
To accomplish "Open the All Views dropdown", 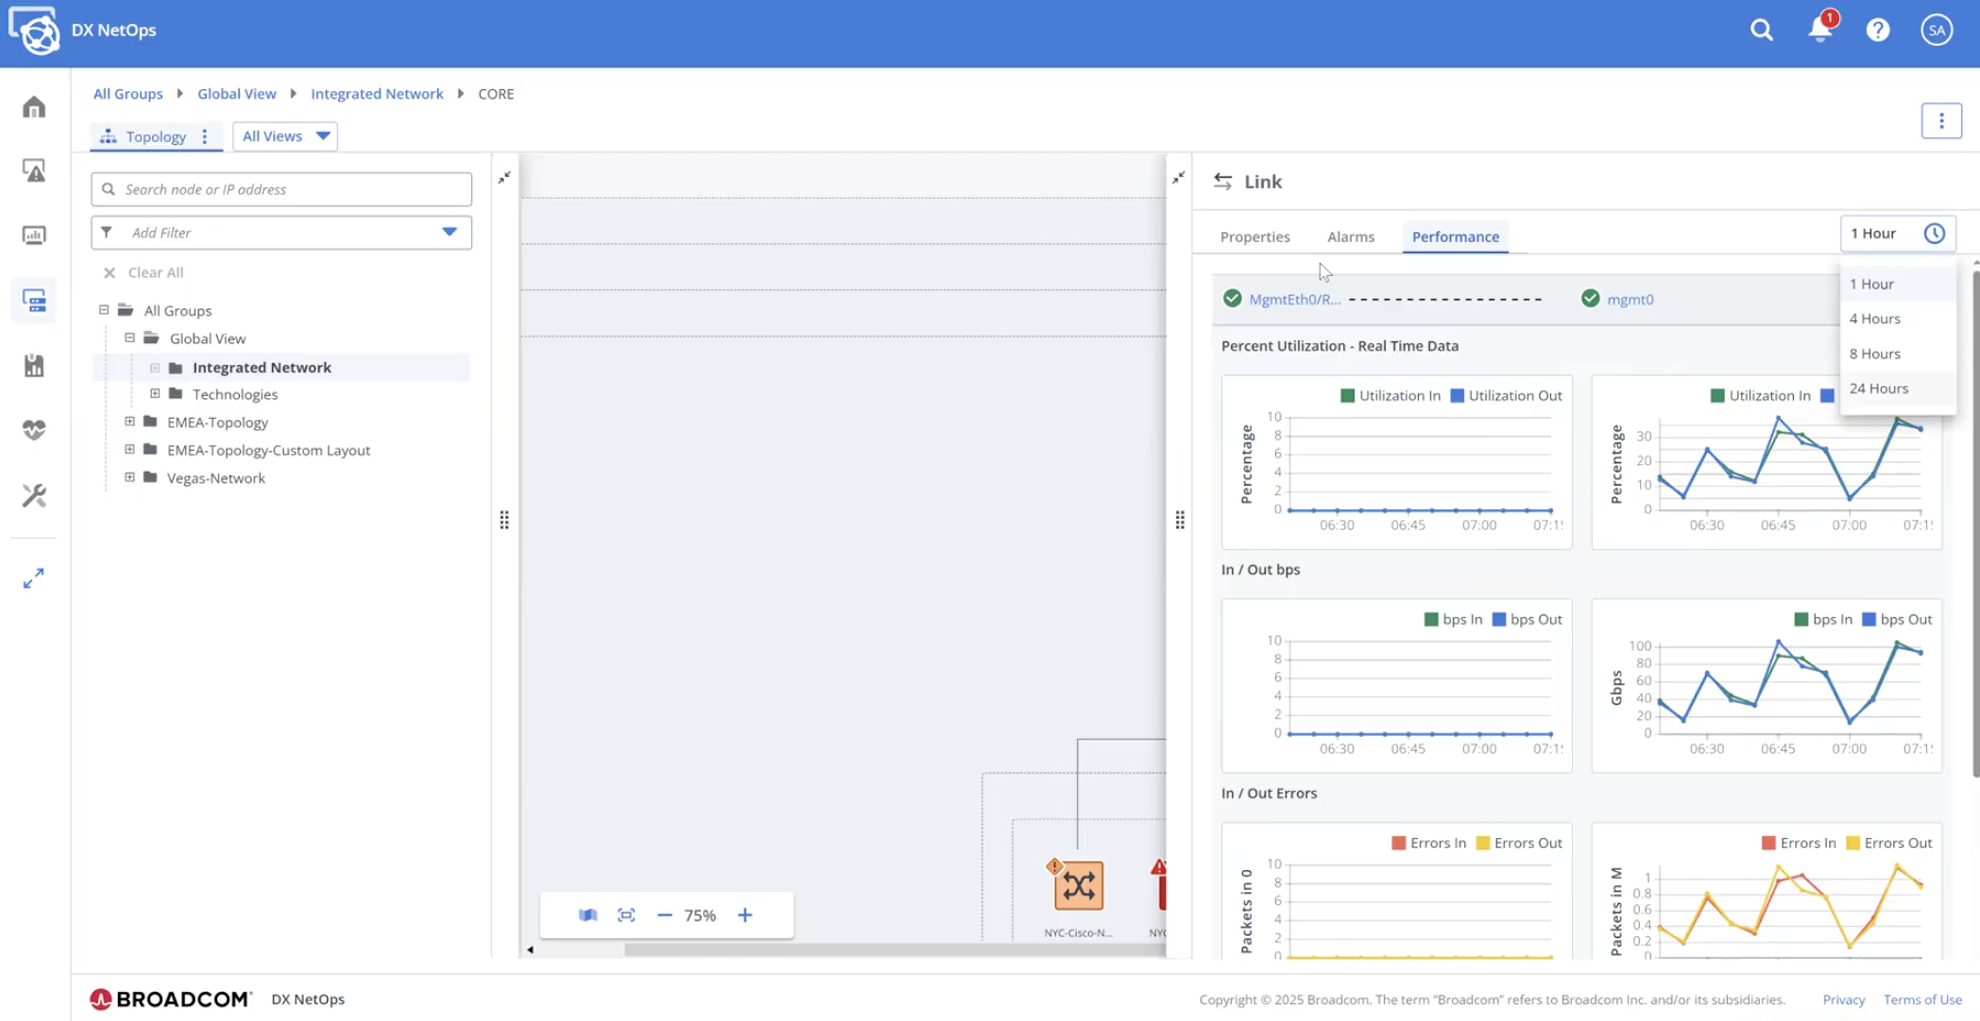I will coord(285,136).
